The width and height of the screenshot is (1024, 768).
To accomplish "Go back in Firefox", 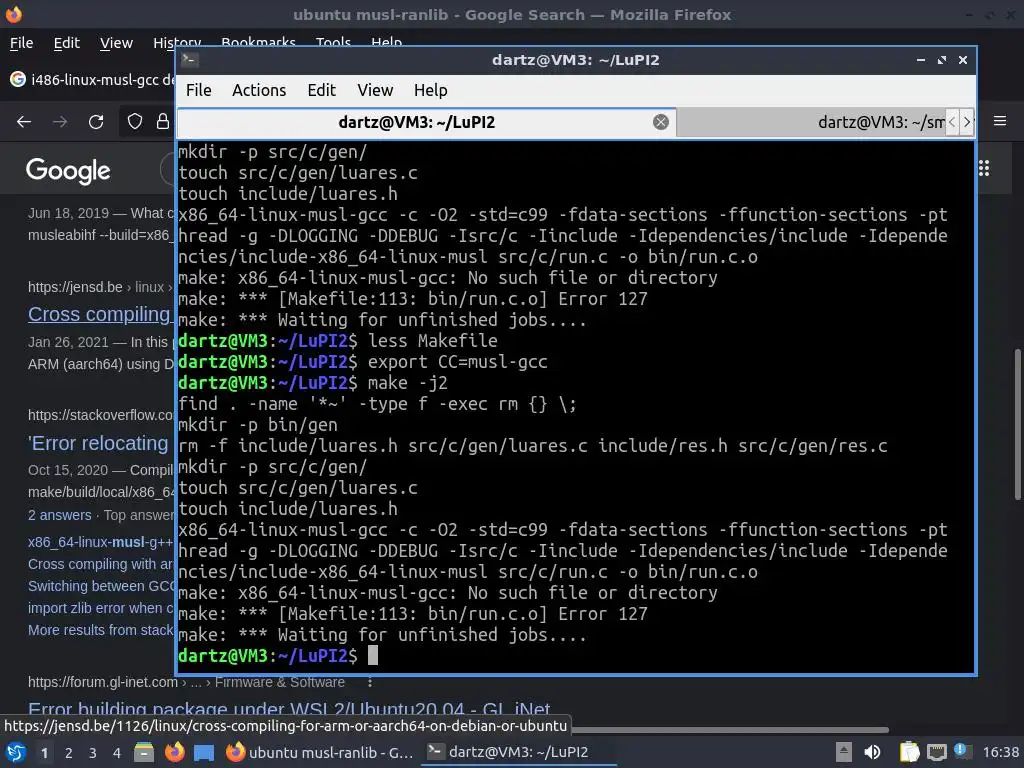I will coord(24,121).
